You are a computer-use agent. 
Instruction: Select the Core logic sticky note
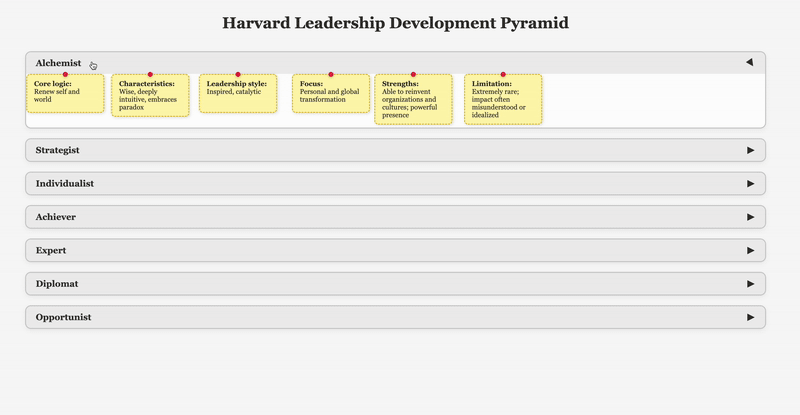click(65, 94)
